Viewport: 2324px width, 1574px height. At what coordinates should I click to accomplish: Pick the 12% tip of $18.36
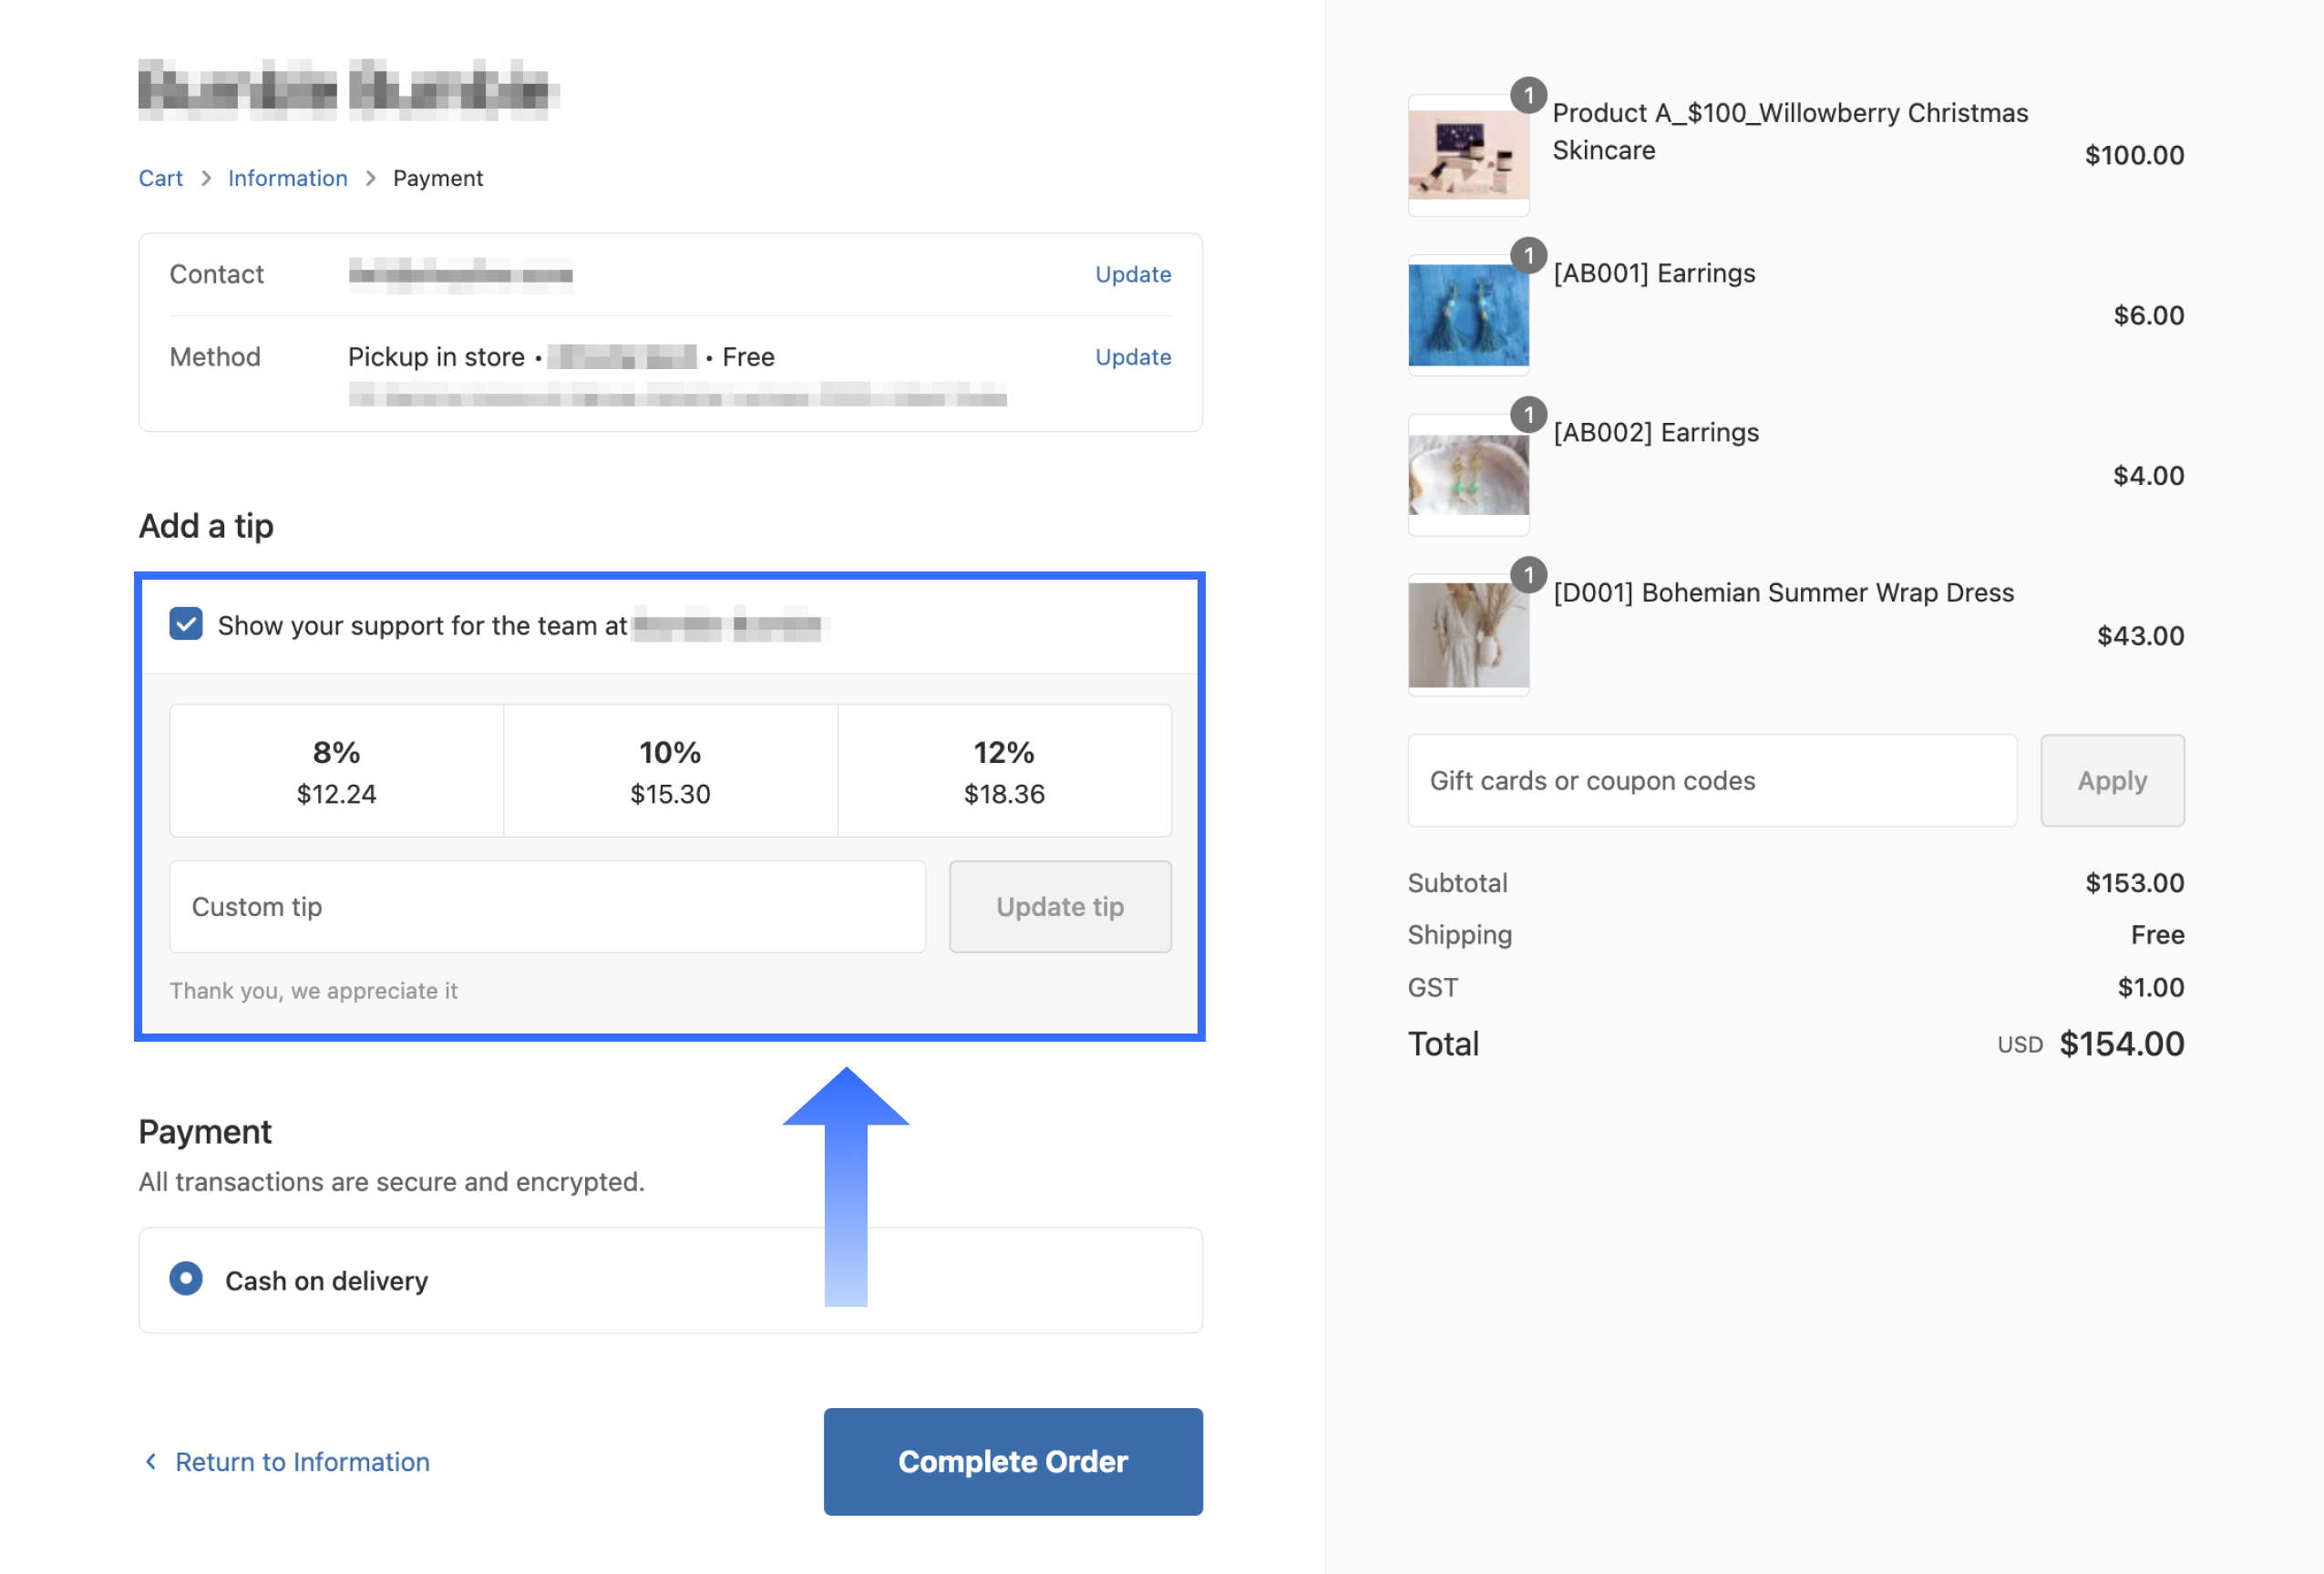pyautogui.click(x=1003, y=771)
